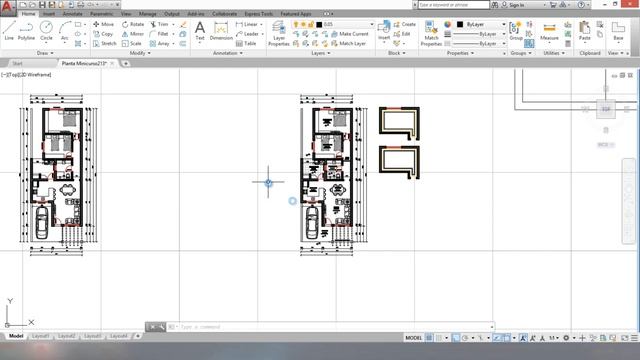Insert a Table
Screen dimensions: 640x360
(246, 43)
